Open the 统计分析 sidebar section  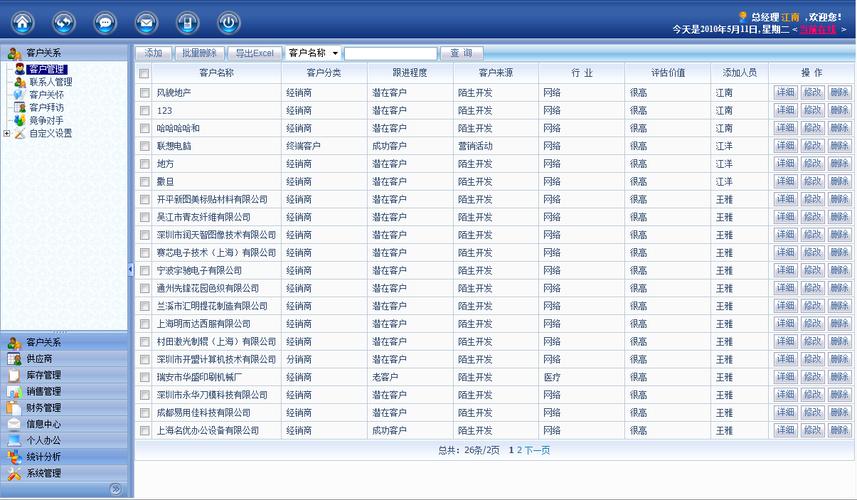(43, 456)
